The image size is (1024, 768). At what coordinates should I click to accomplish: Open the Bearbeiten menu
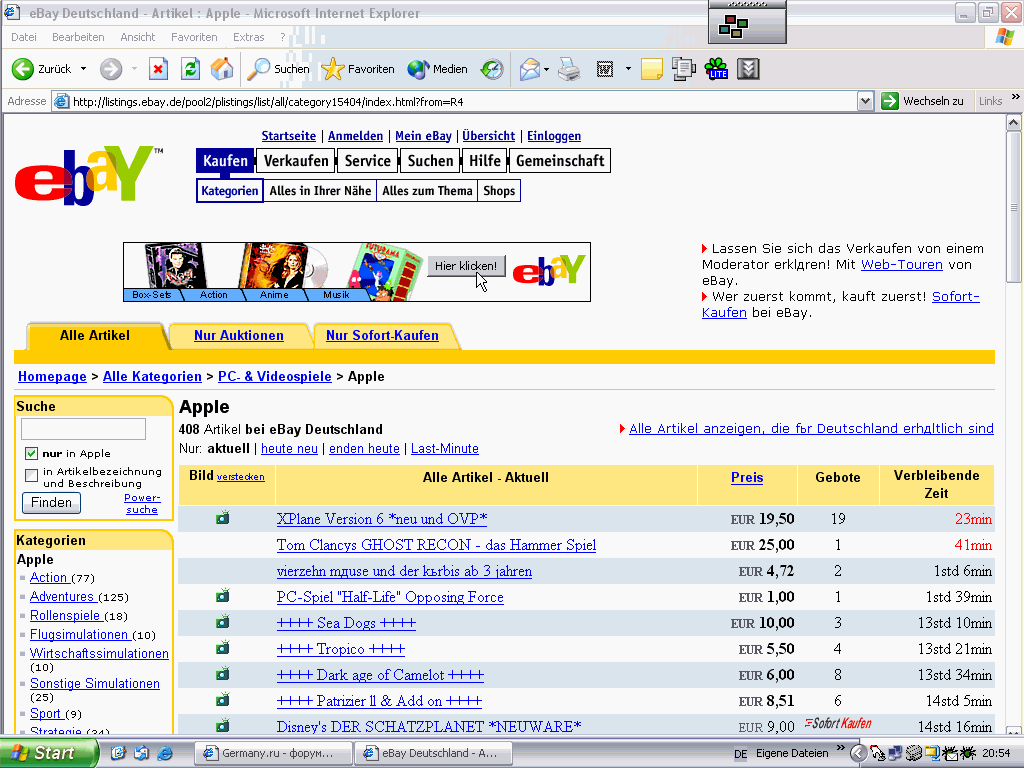78,37
